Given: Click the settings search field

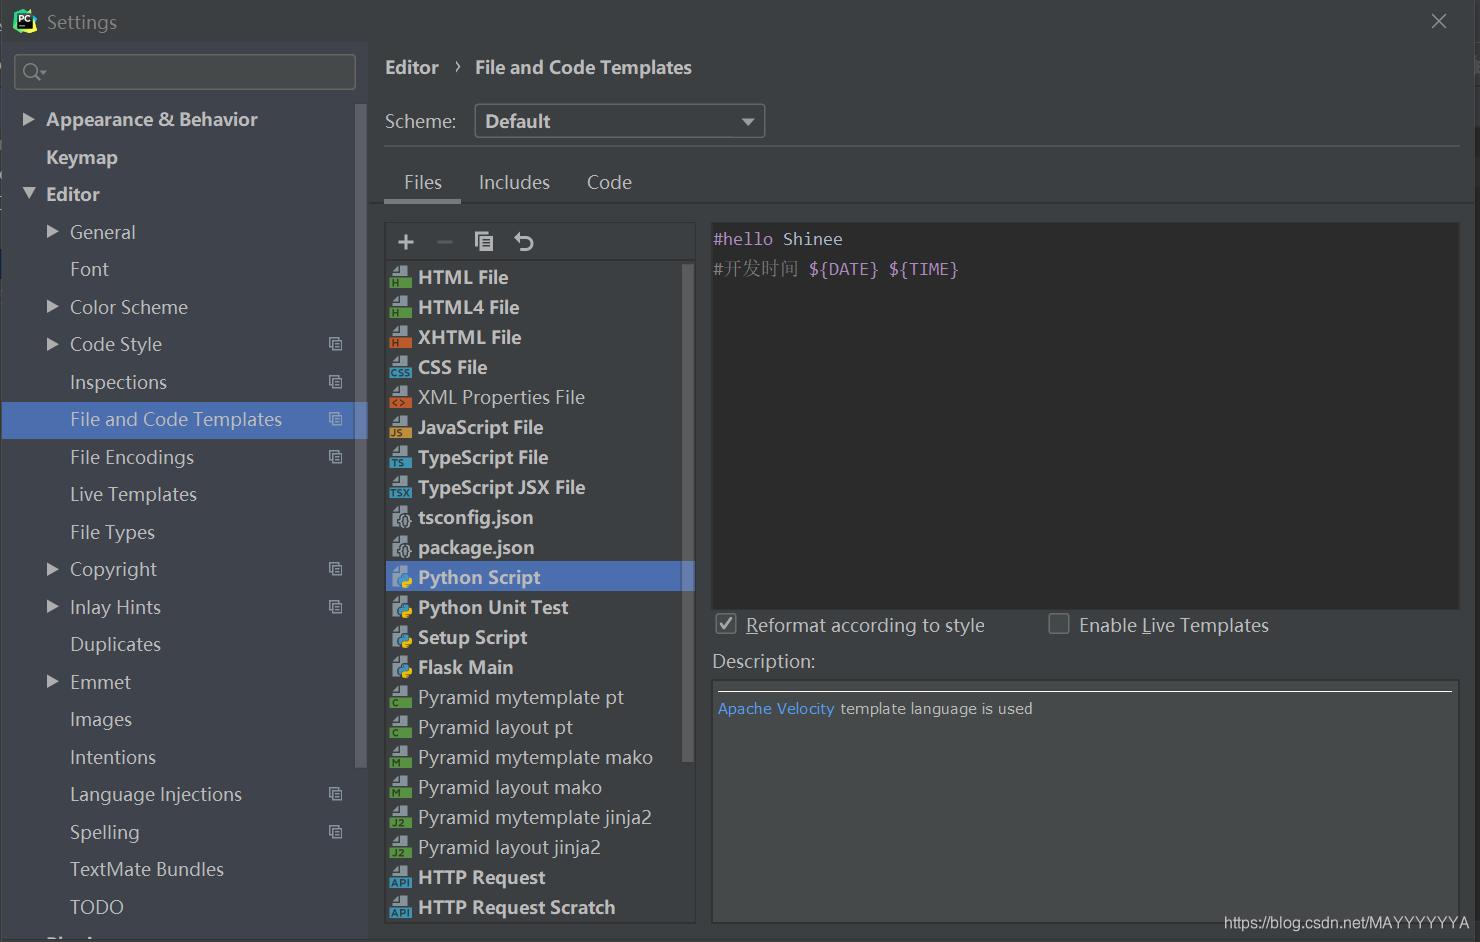Looking at the screenshot, I should pyautogui.click(x=185, y=72).
